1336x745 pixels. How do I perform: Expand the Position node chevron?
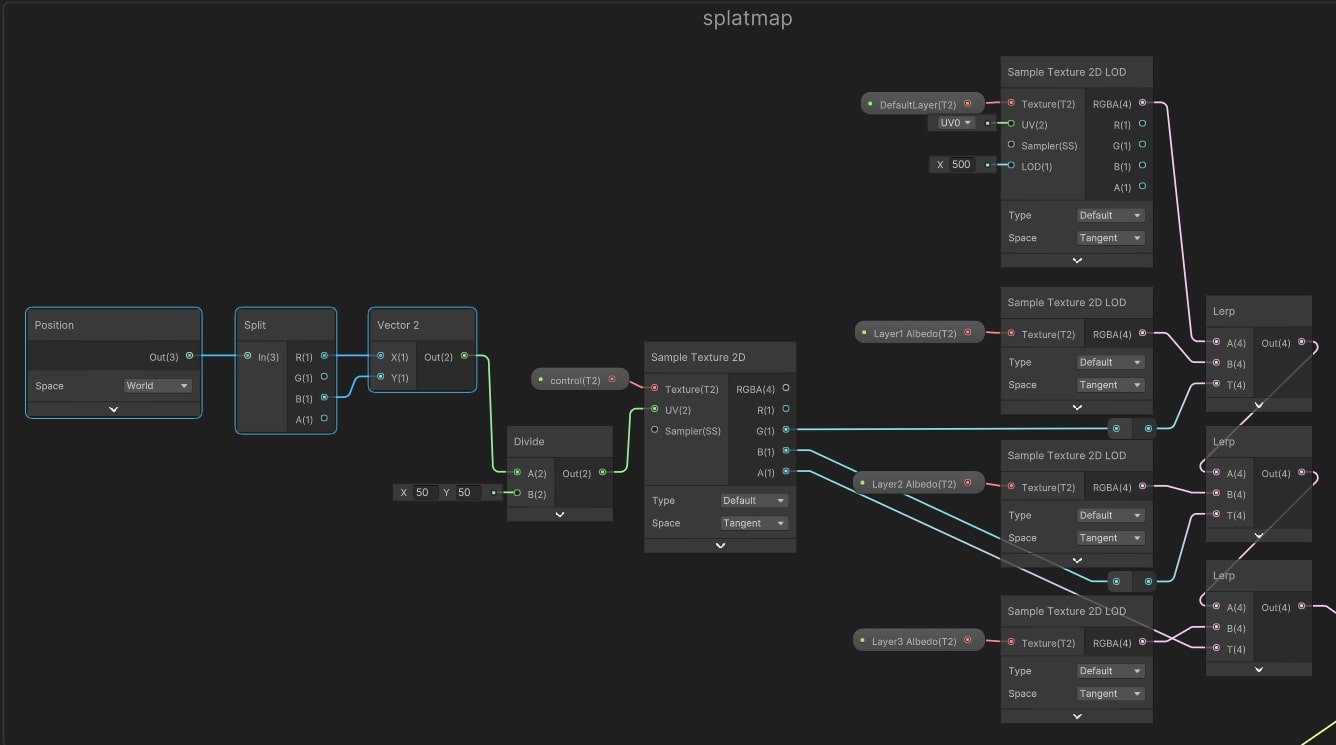coord(113,409)
